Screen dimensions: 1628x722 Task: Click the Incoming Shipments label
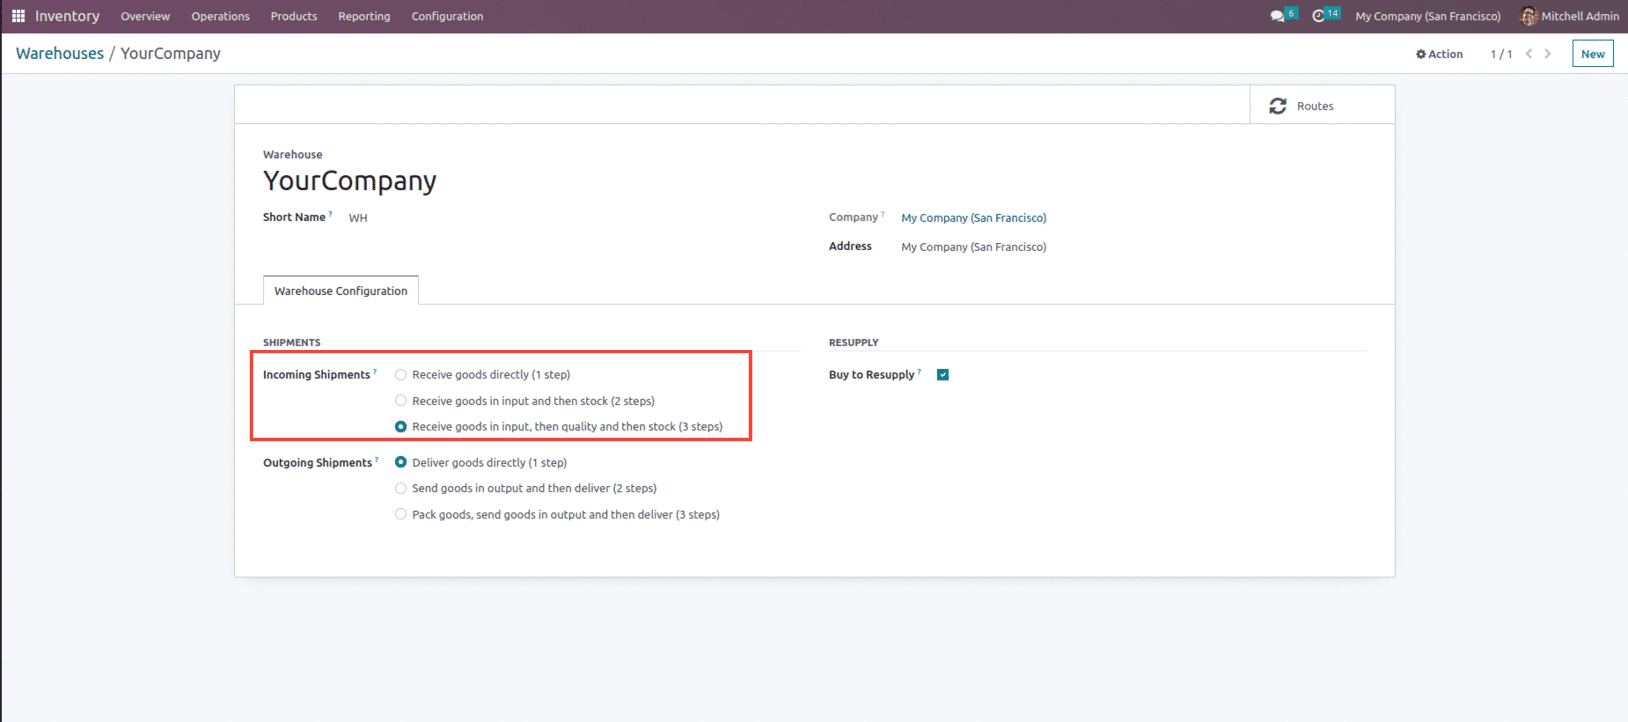click(317, 375)
